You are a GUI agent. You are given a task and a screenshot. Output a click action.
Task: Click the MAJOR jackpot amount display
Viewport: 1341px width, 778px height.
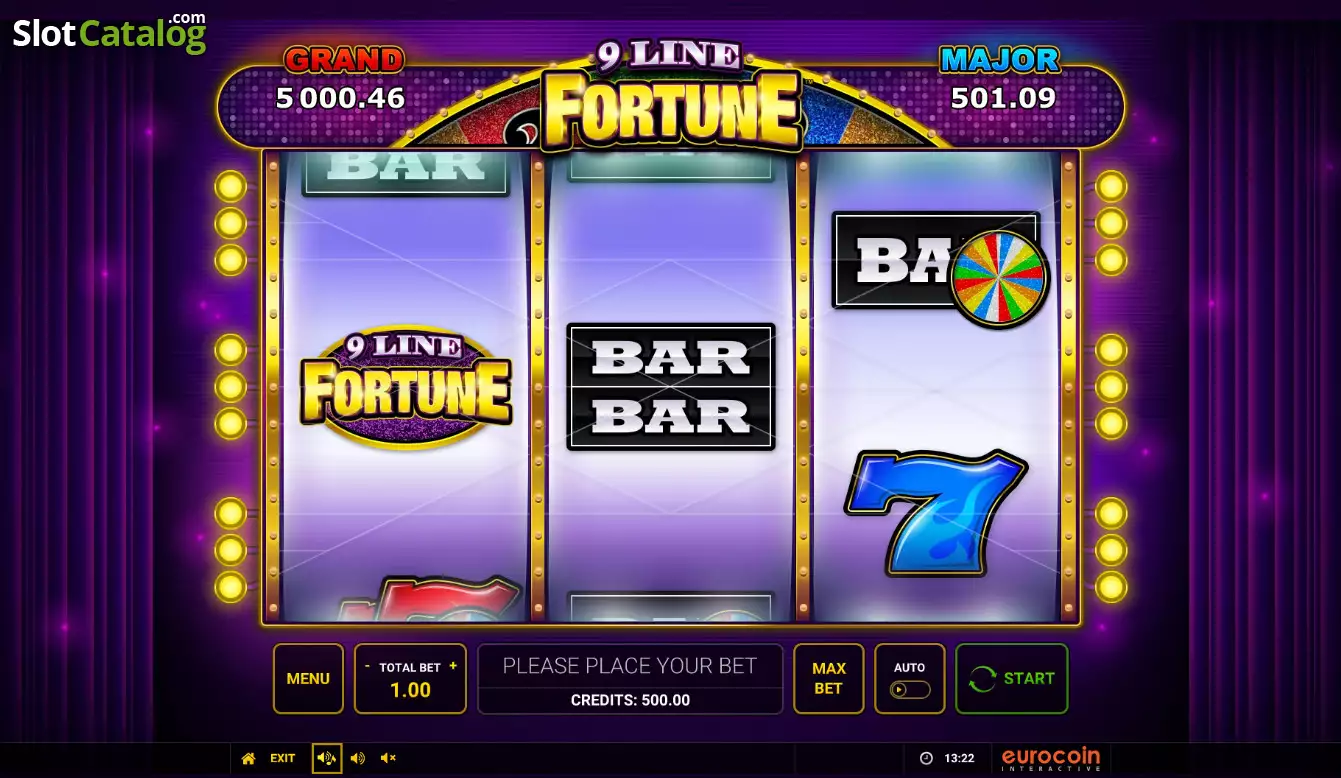click(x=1003, y=98)
